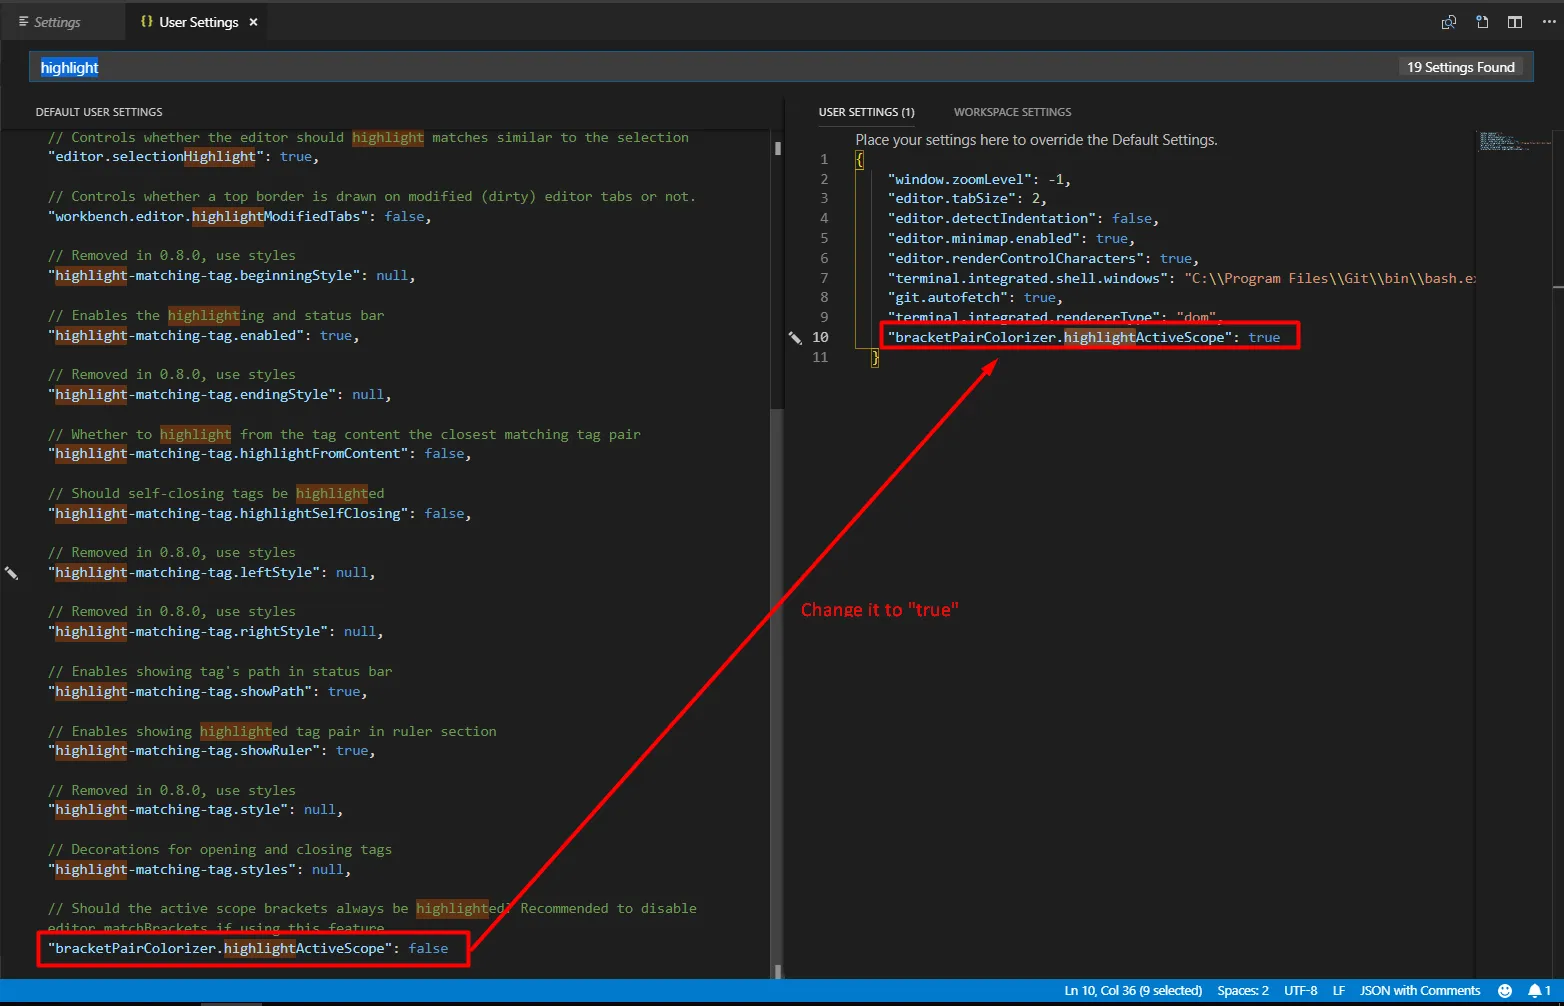This screenshot has width=1564, height=1006.
Task: Switch to Workspace Settings tab
Action: pyautogui.click(x=1012, y=112)
